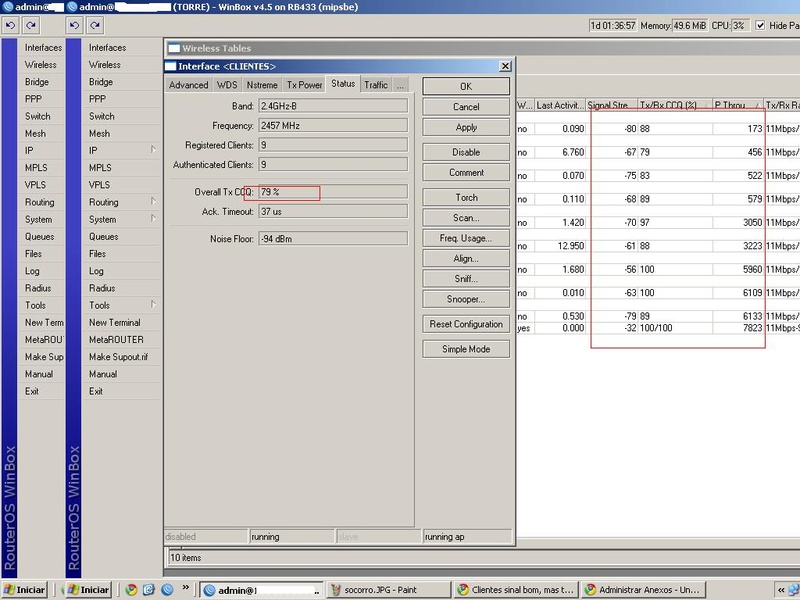Open the Make Supout.rif menu item
This screenshot has width=800, height=600.
pos(117,357)
